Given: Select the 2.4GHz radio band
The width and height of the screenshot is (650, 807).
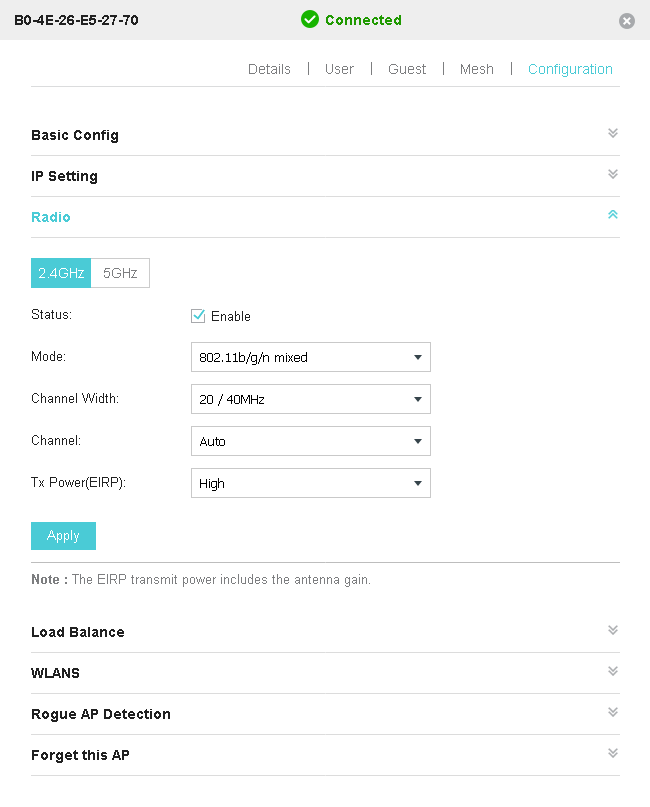Looking at the screenshot, I should pos(61,273).
